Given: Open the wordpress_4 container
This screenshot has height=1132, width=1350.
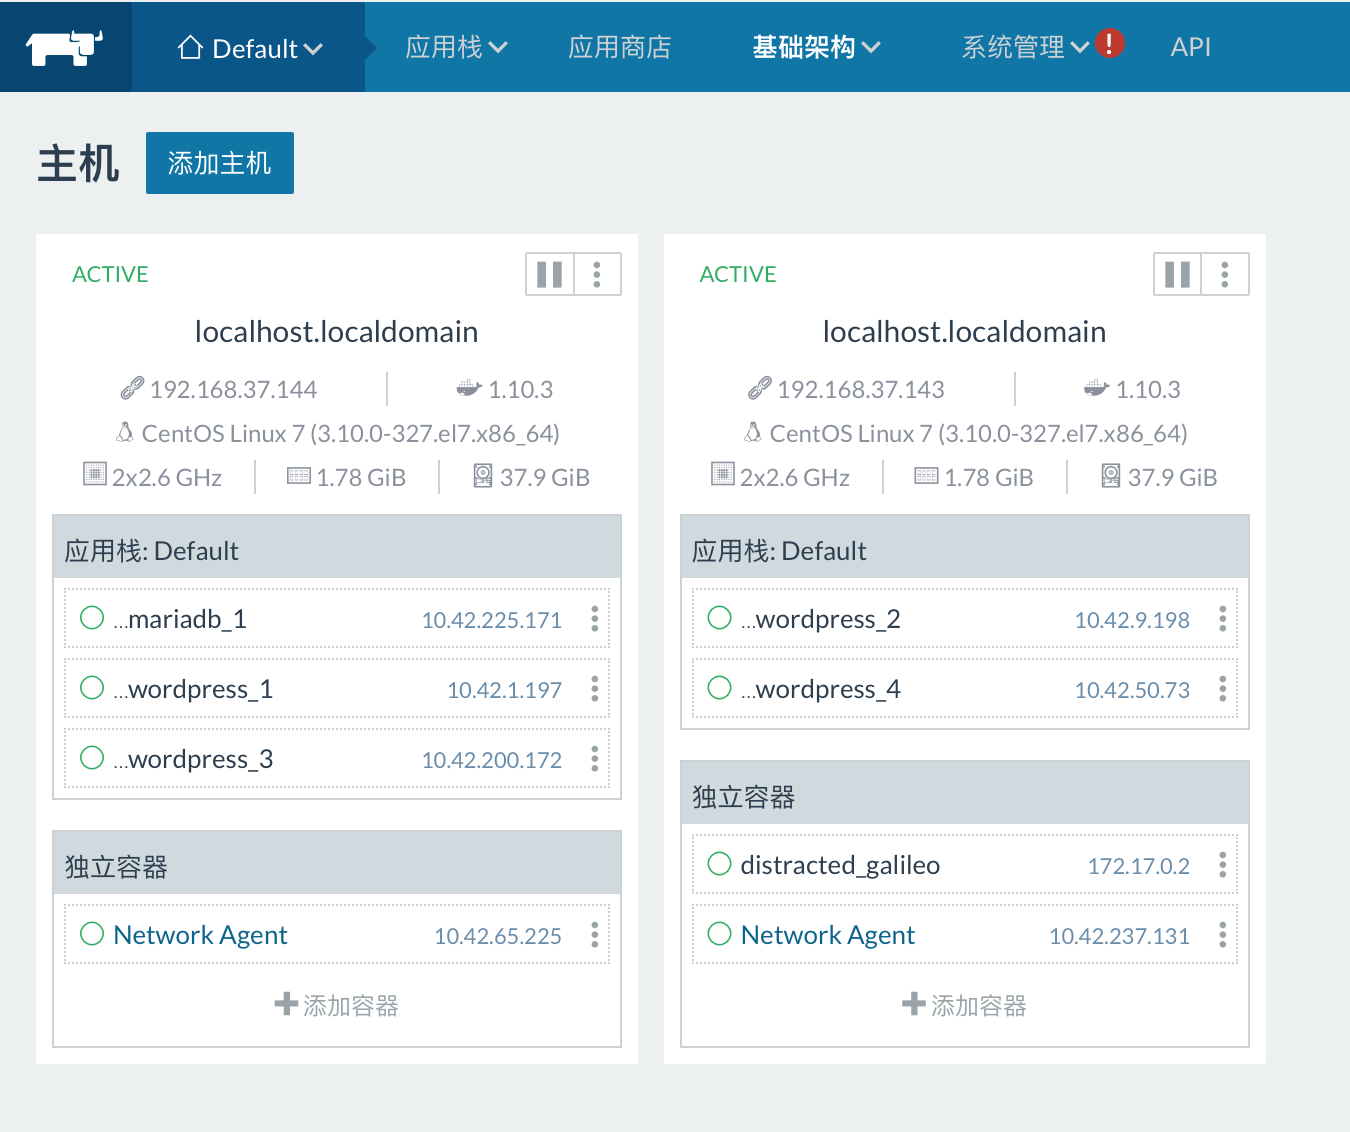Looking at the screenshot, I should click(x=821, y=689).
